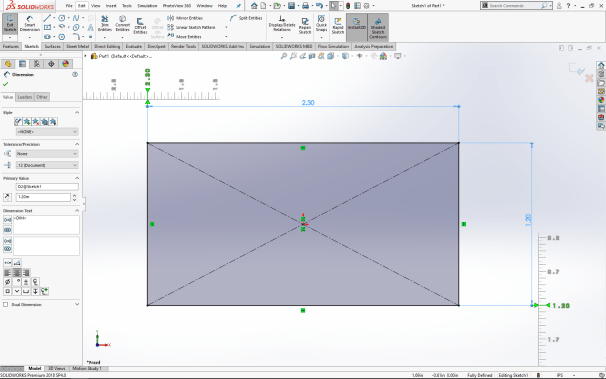
Task: Switch to the Leaders tab
Action: click(x=25, y=97)
